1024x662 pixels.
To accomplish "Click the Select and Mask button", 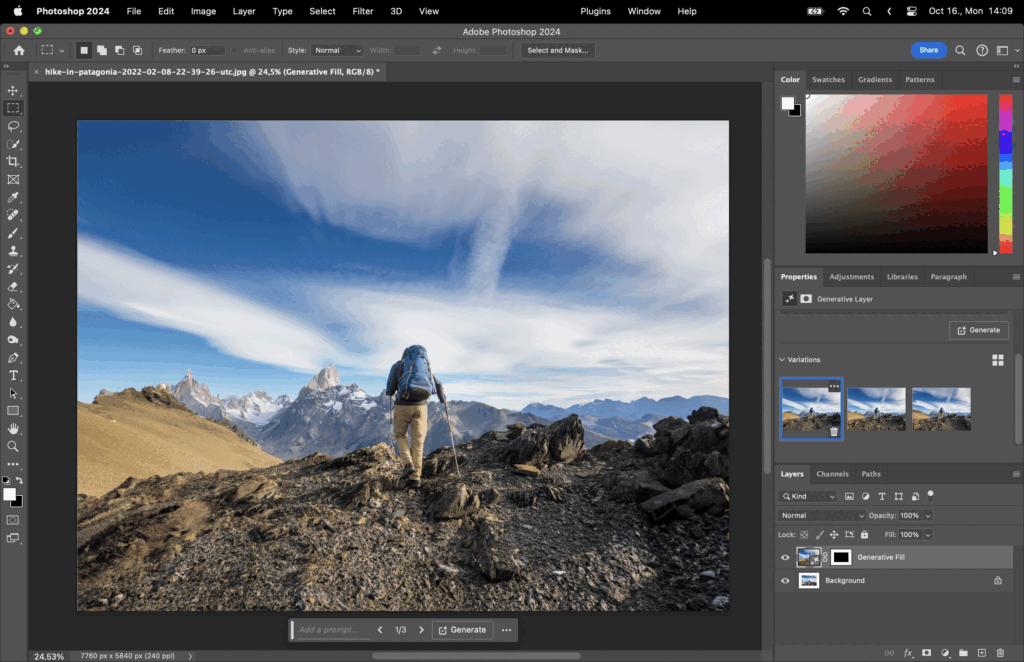I will click(x=556, y=49).
